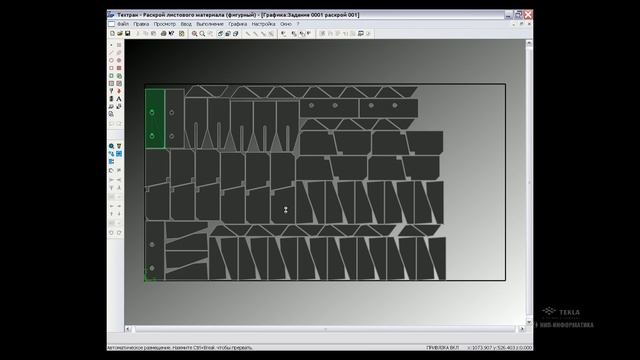
Task: Select the filled red rectangle tool
Action: (x=119, y=68)
